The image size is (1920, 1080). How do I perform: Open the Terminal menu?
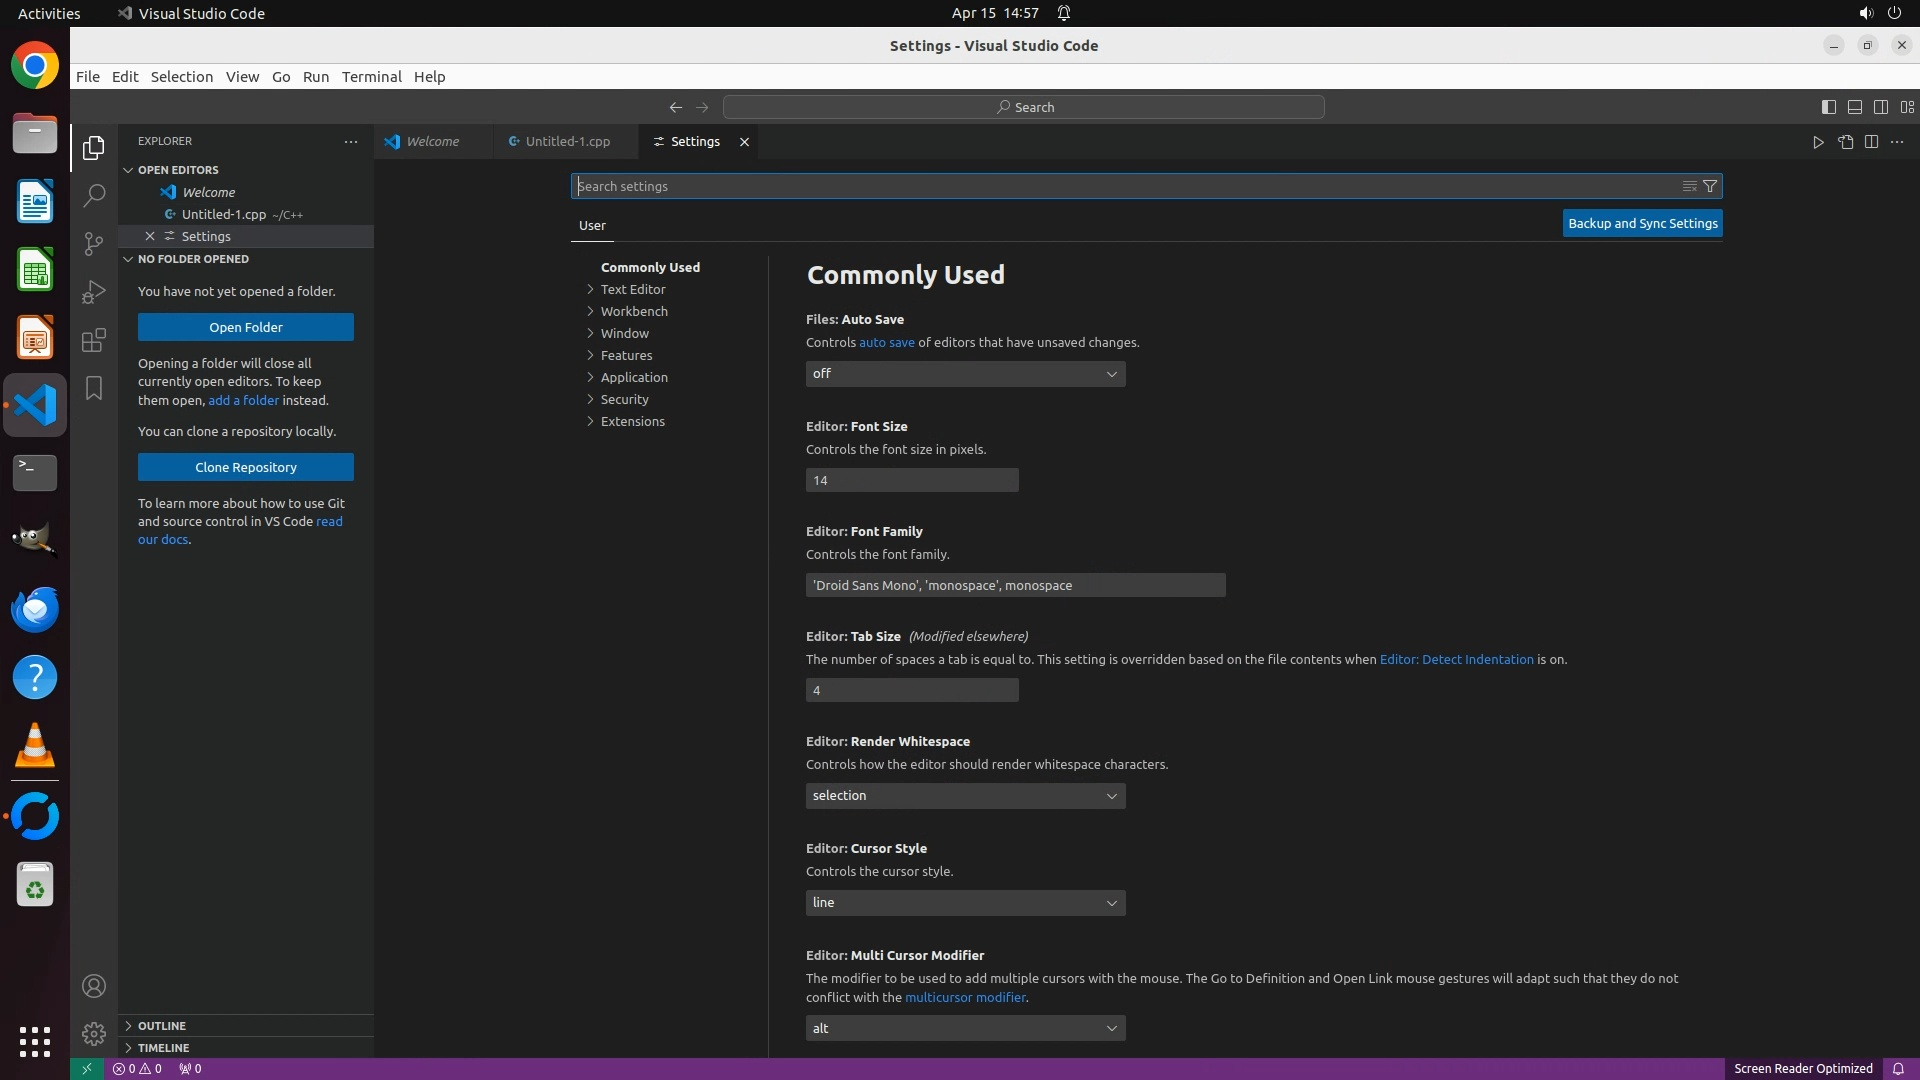(x=371, y=77)
